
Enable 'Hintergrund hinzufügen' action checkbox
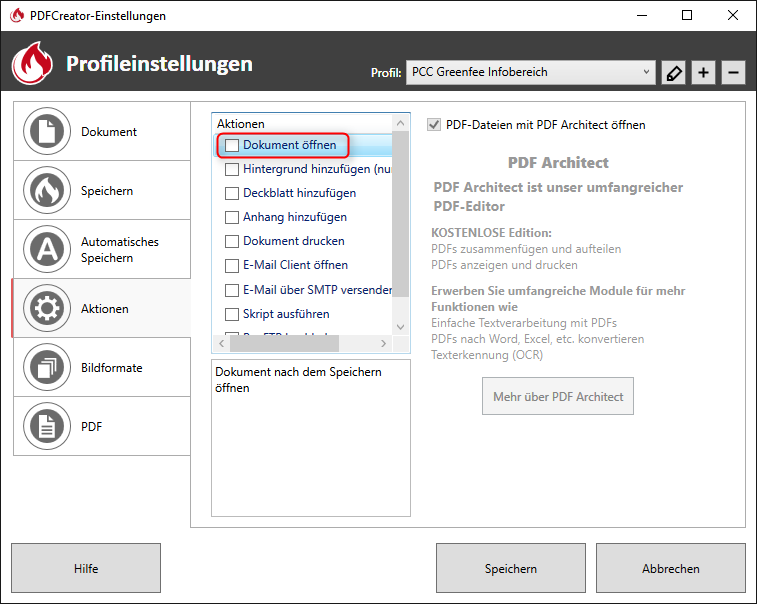click(x=232, y=169)
